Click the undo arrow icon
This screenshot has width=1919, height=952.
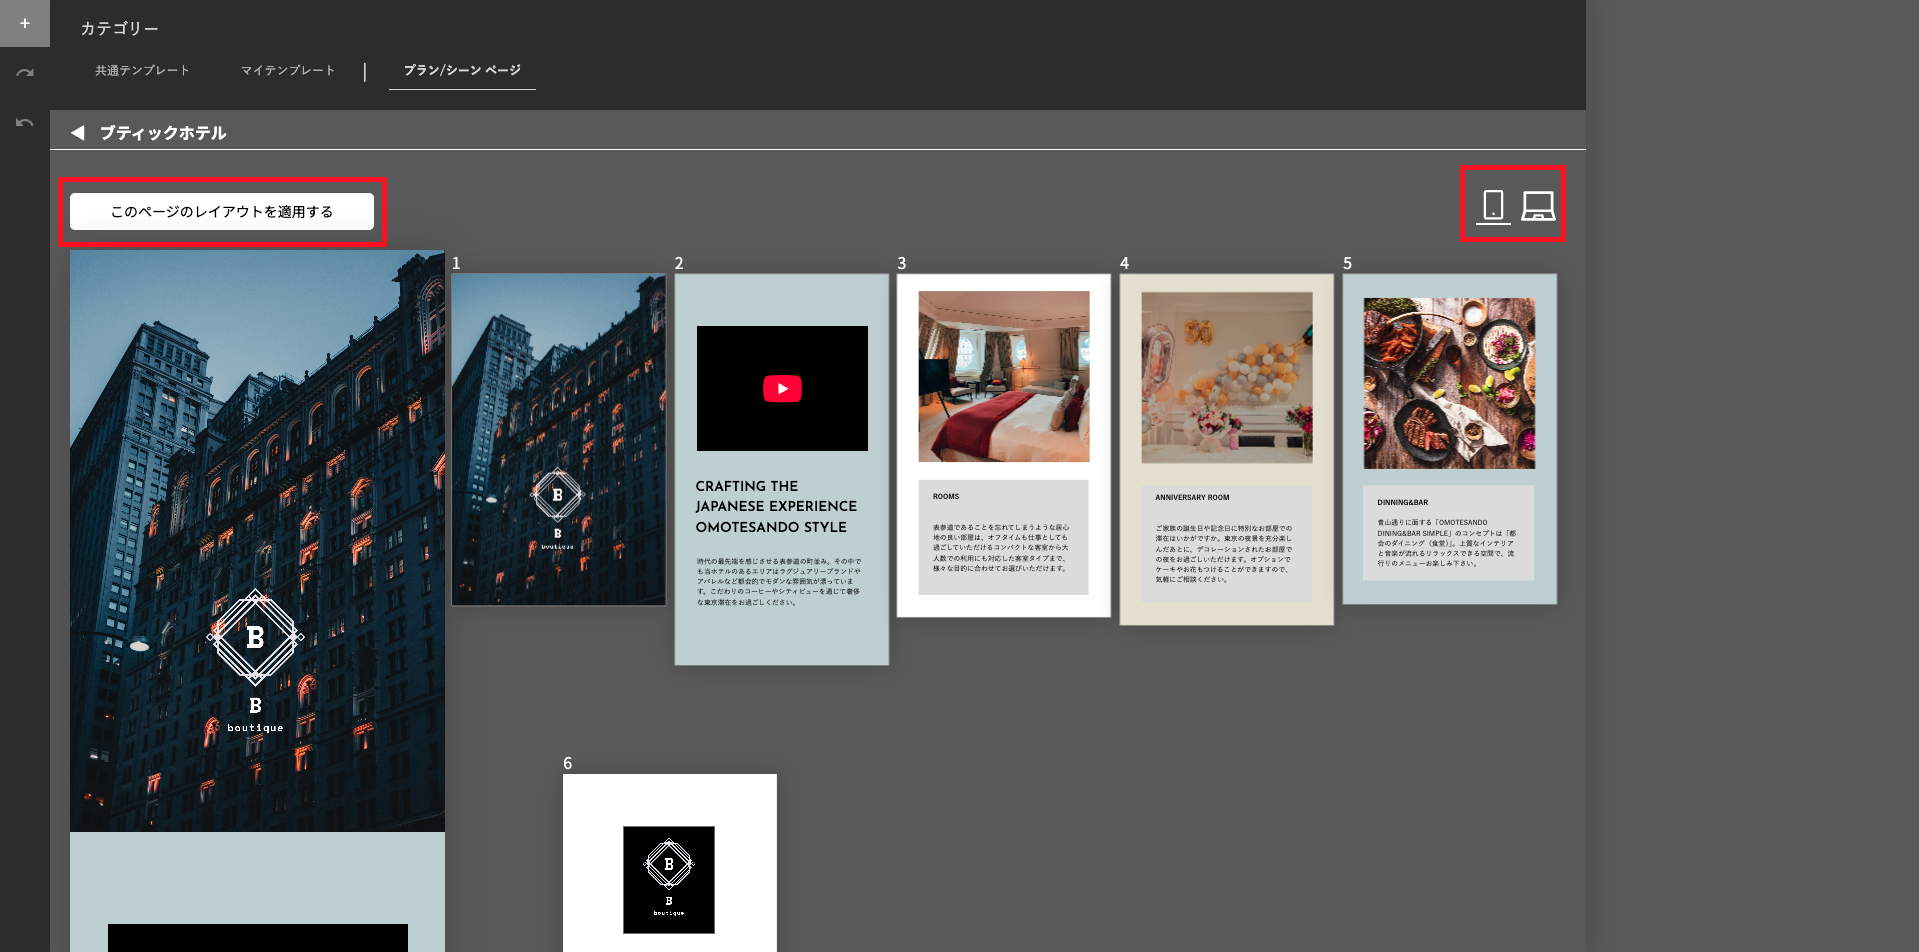pyautogui.click(x=25, y=123)
